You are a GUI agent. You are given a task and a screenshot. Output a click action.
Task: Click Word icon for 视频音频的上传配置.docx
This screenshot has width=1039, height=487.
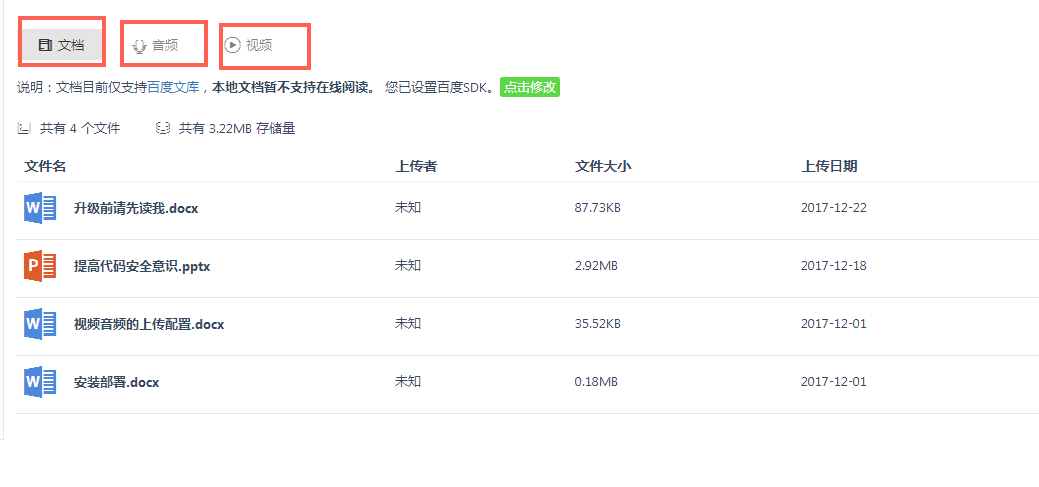click(40, 324)
